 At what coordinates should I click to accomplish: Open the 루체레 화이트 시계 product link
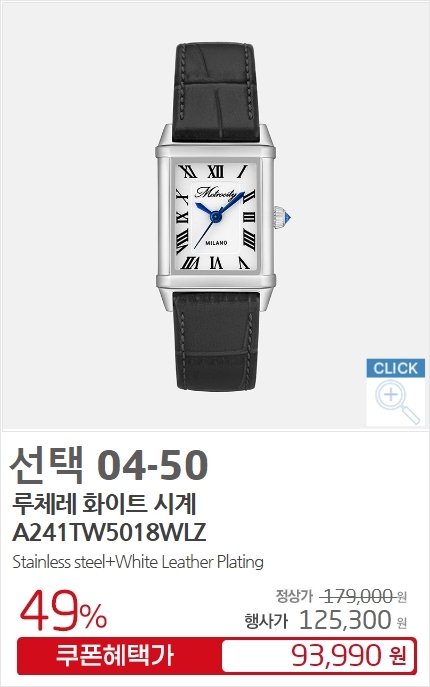coord(104,504)
